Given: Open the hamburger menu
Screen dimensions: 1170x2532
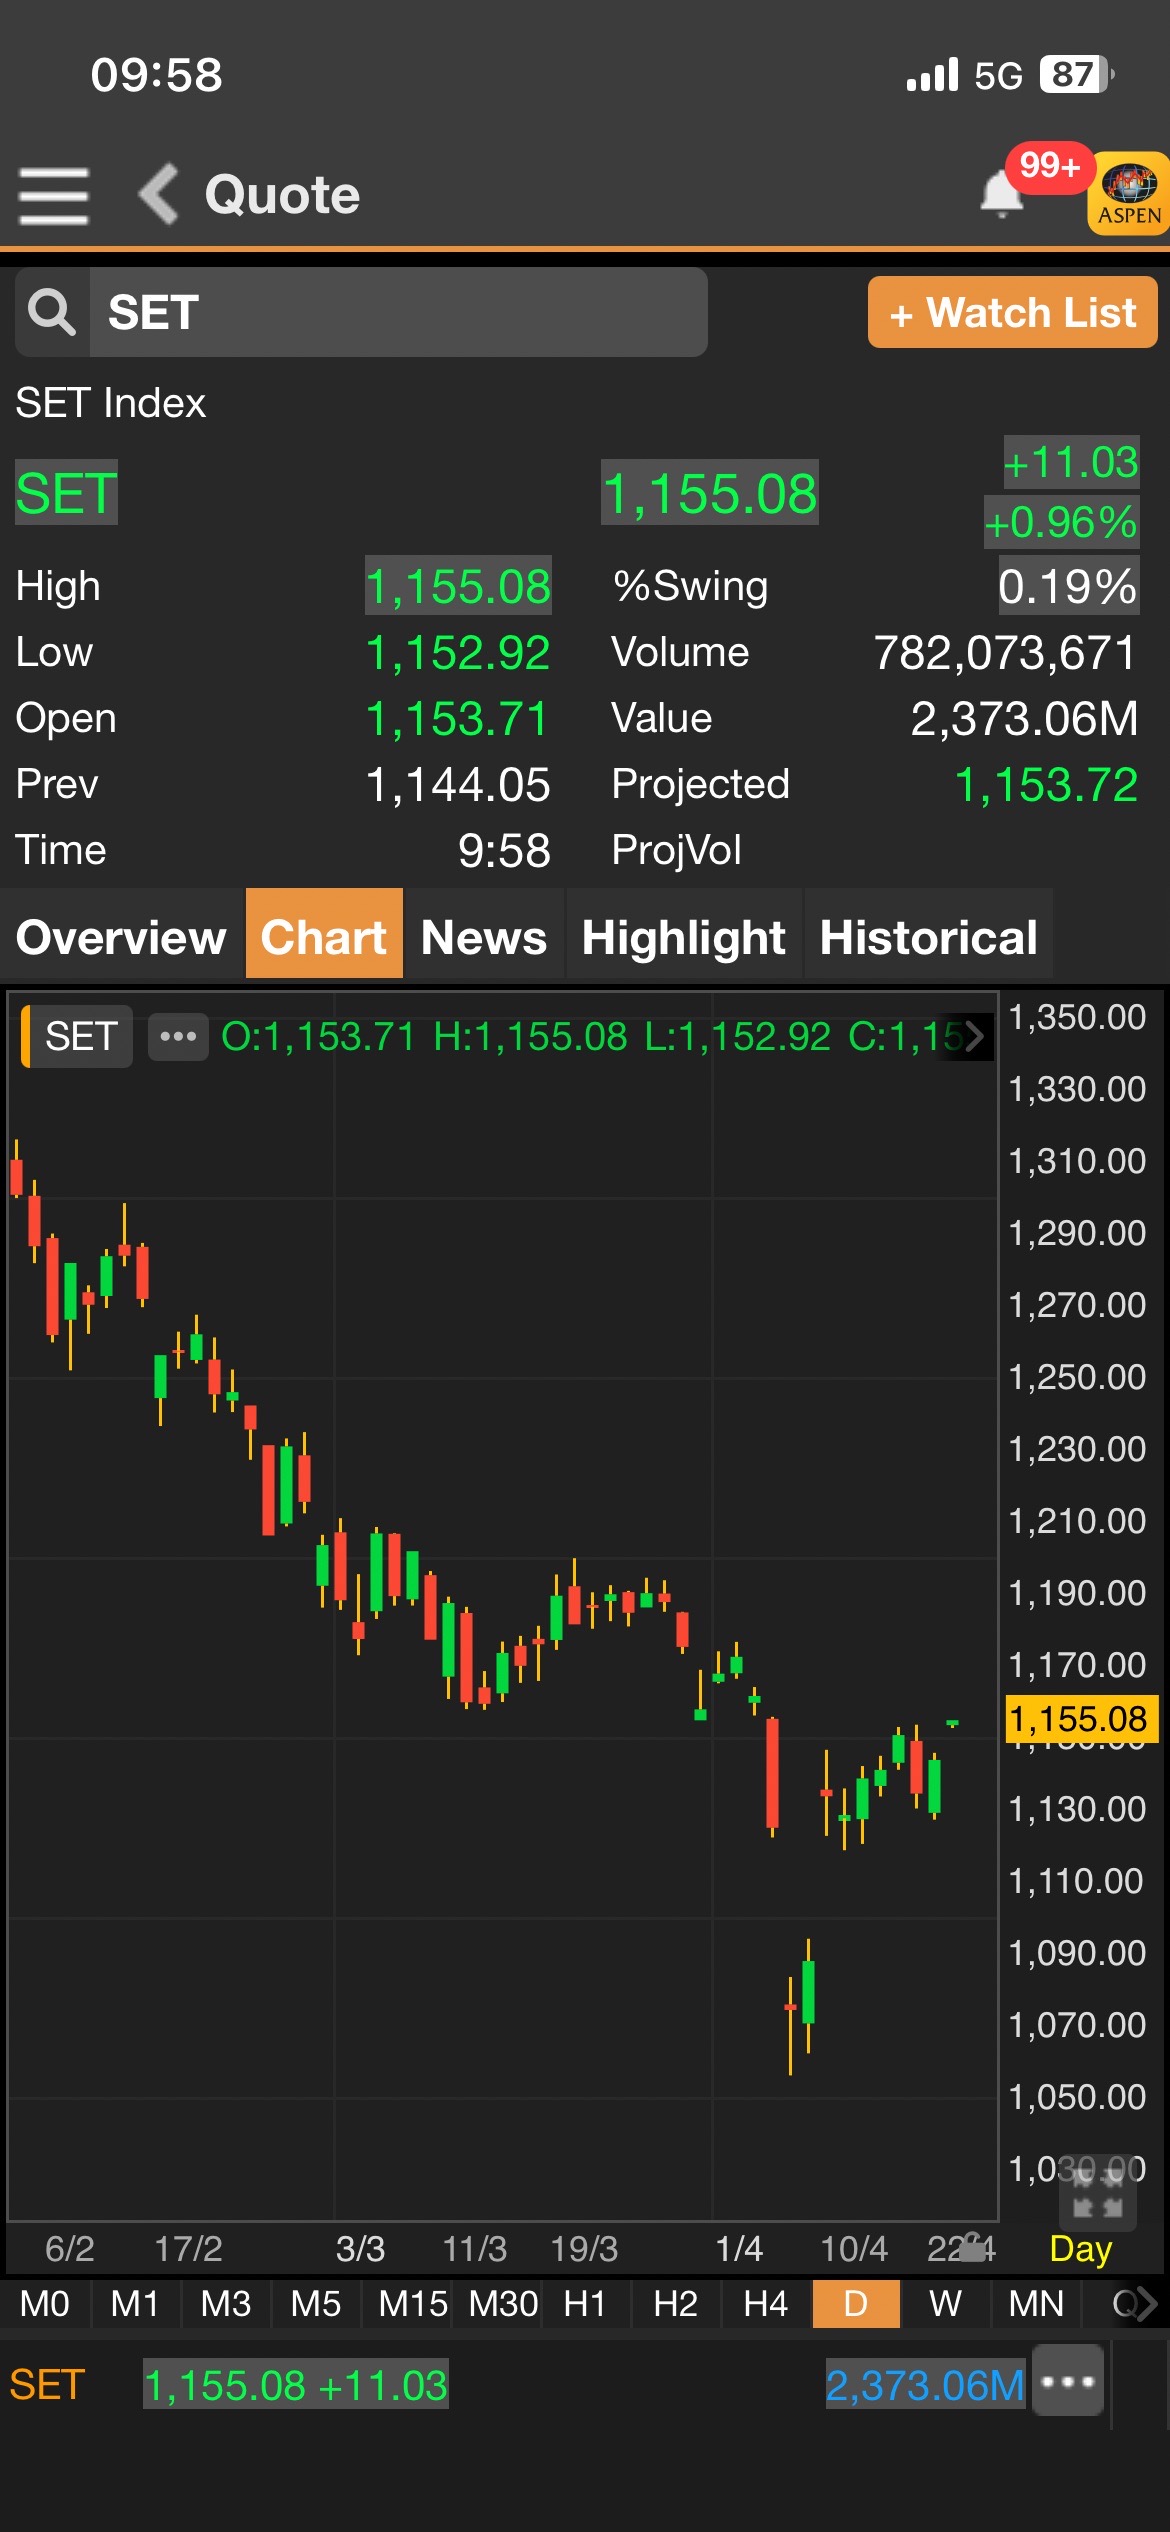Looking at the screenshot, I should 53,195.
